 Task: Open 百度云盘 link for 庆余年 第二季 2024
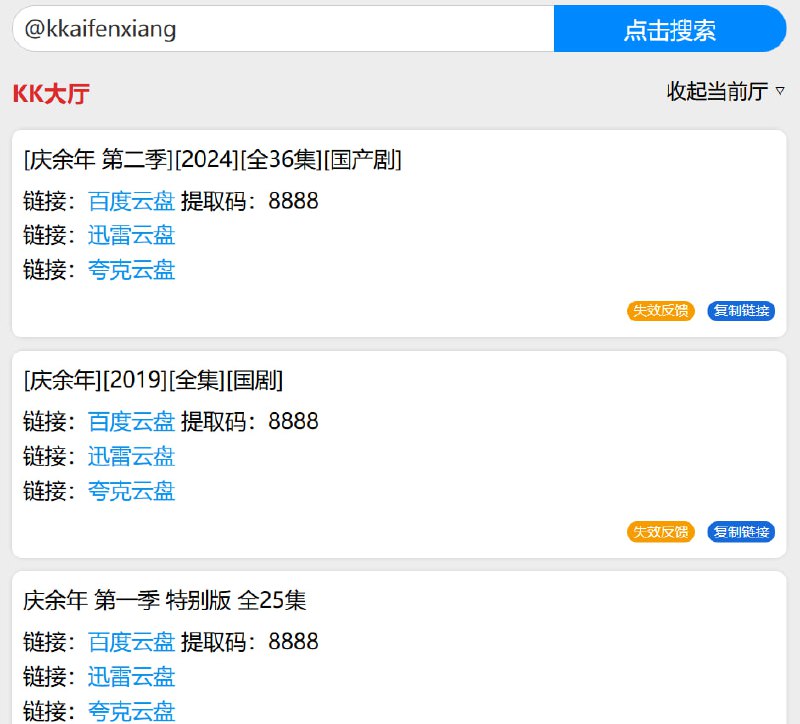[x=131, y=202]
